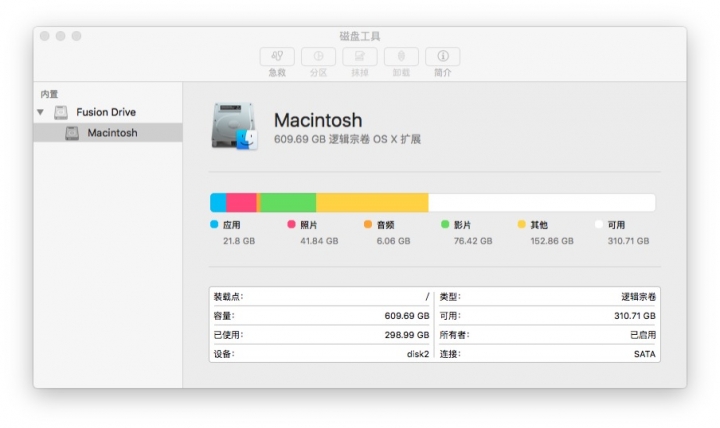The width and height of the screenshot is (720, 428).
Task: Click the 装载点 mount point row
Action: pos(321,297)
